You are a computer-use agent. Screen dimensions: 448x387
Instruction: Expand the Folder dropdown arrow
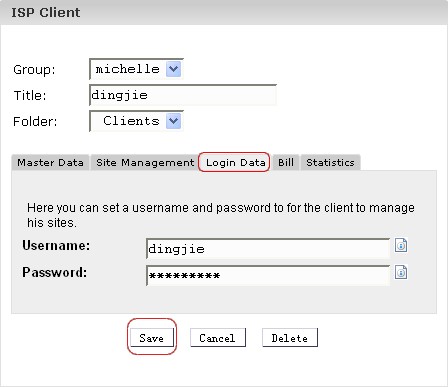click(x=173, y=121)
